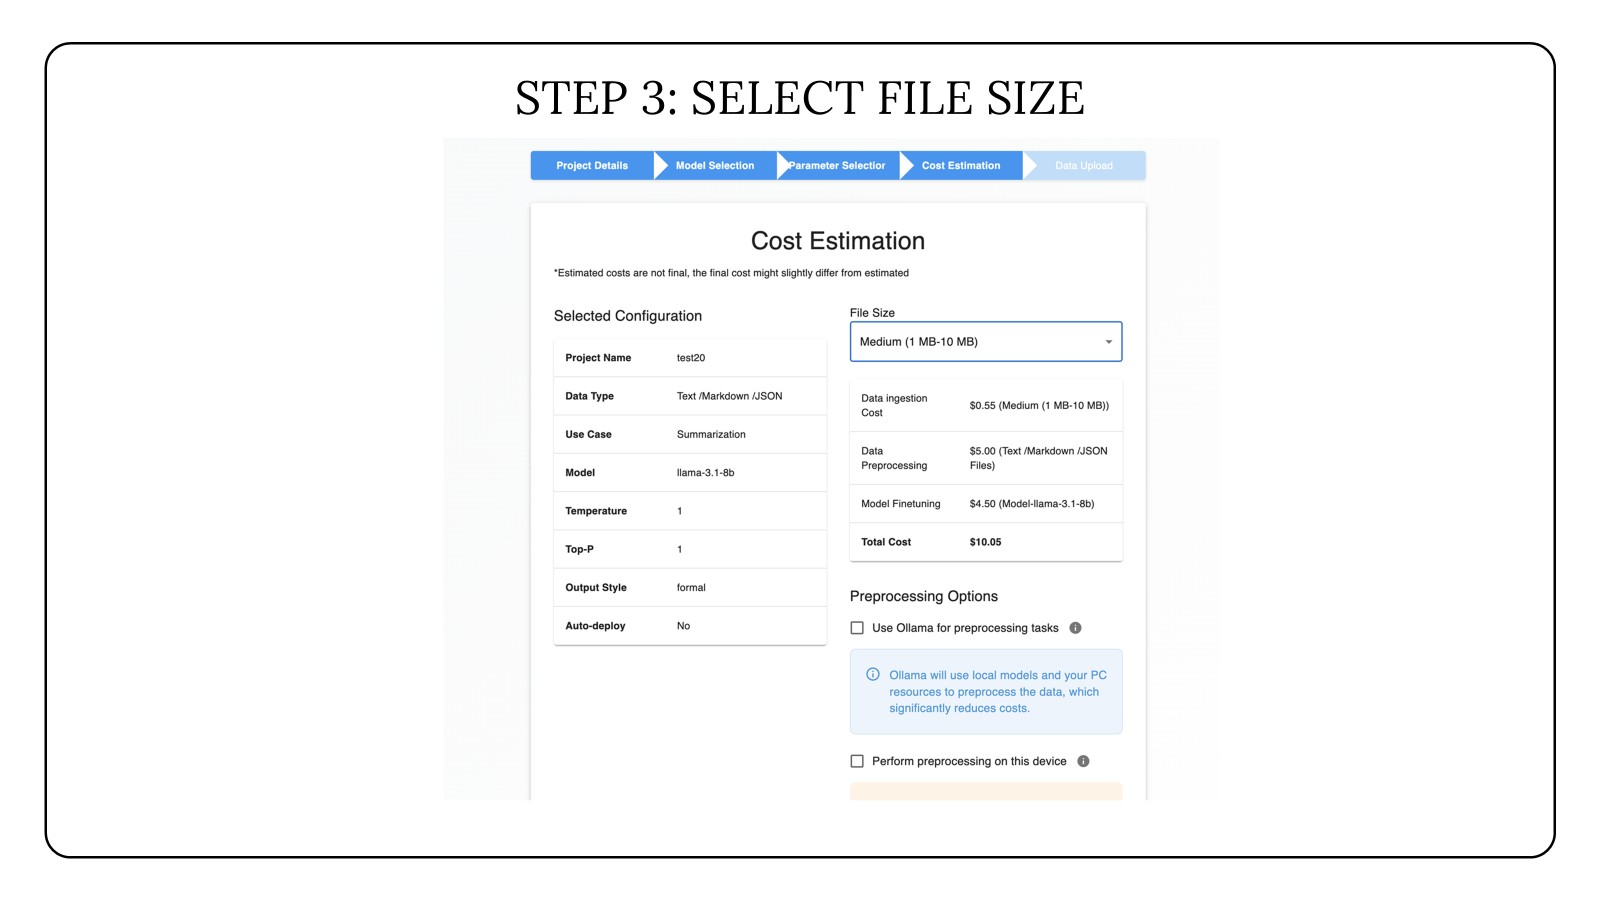1600x900 pixels.
Task: Click the Model row showing llama-3.1-8b
Action: click(690, 473)
